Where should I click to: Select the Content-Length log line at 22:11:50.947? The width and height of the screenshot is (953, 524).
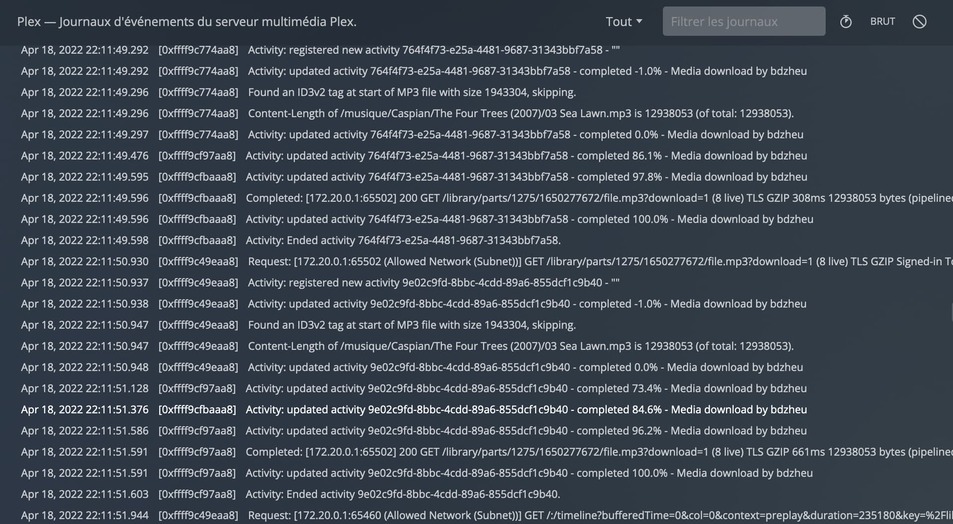tap(520, 346)
